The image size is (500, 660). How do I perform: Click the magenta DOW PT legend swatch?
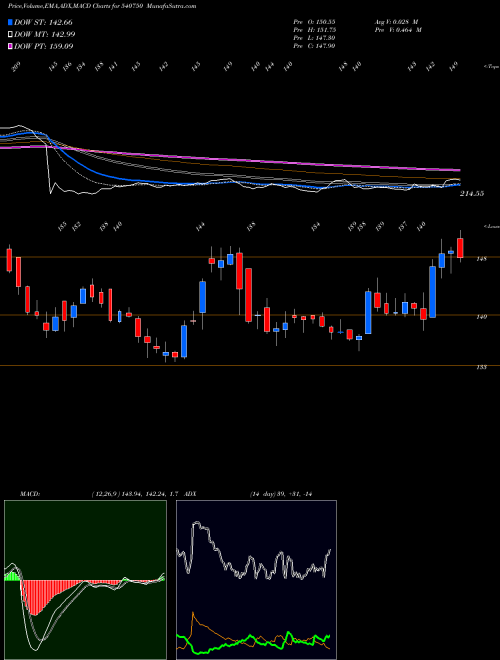click(x=10, y=46)
